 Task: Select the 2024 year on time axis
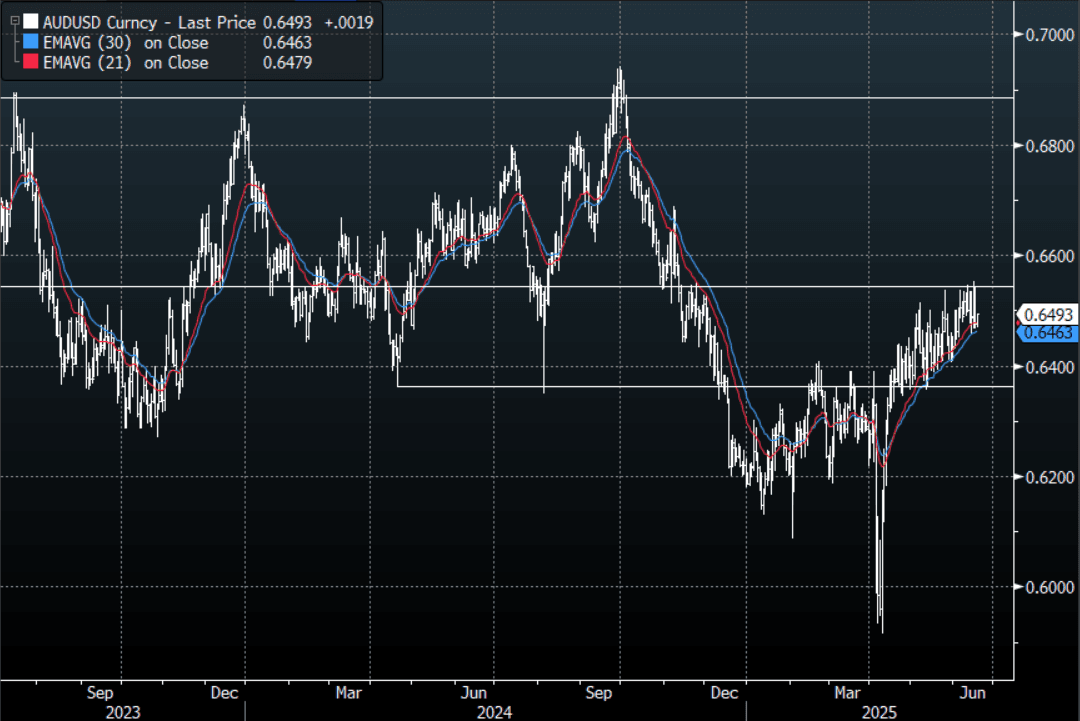click(495, 711)
